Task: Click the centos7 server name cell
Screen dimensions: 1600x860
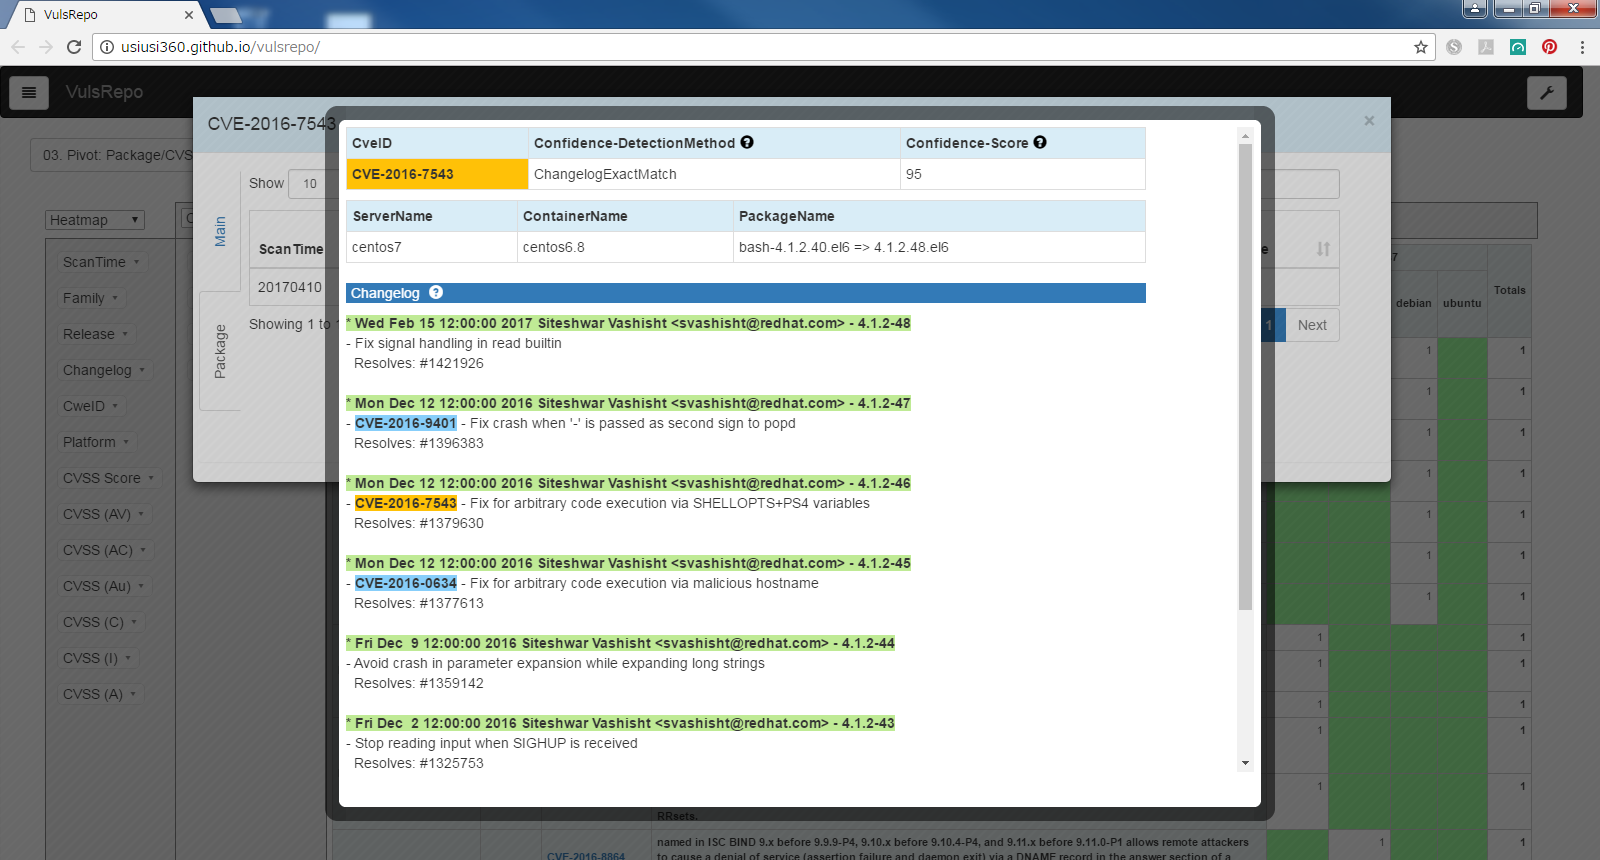Action: tap(432, 247)
